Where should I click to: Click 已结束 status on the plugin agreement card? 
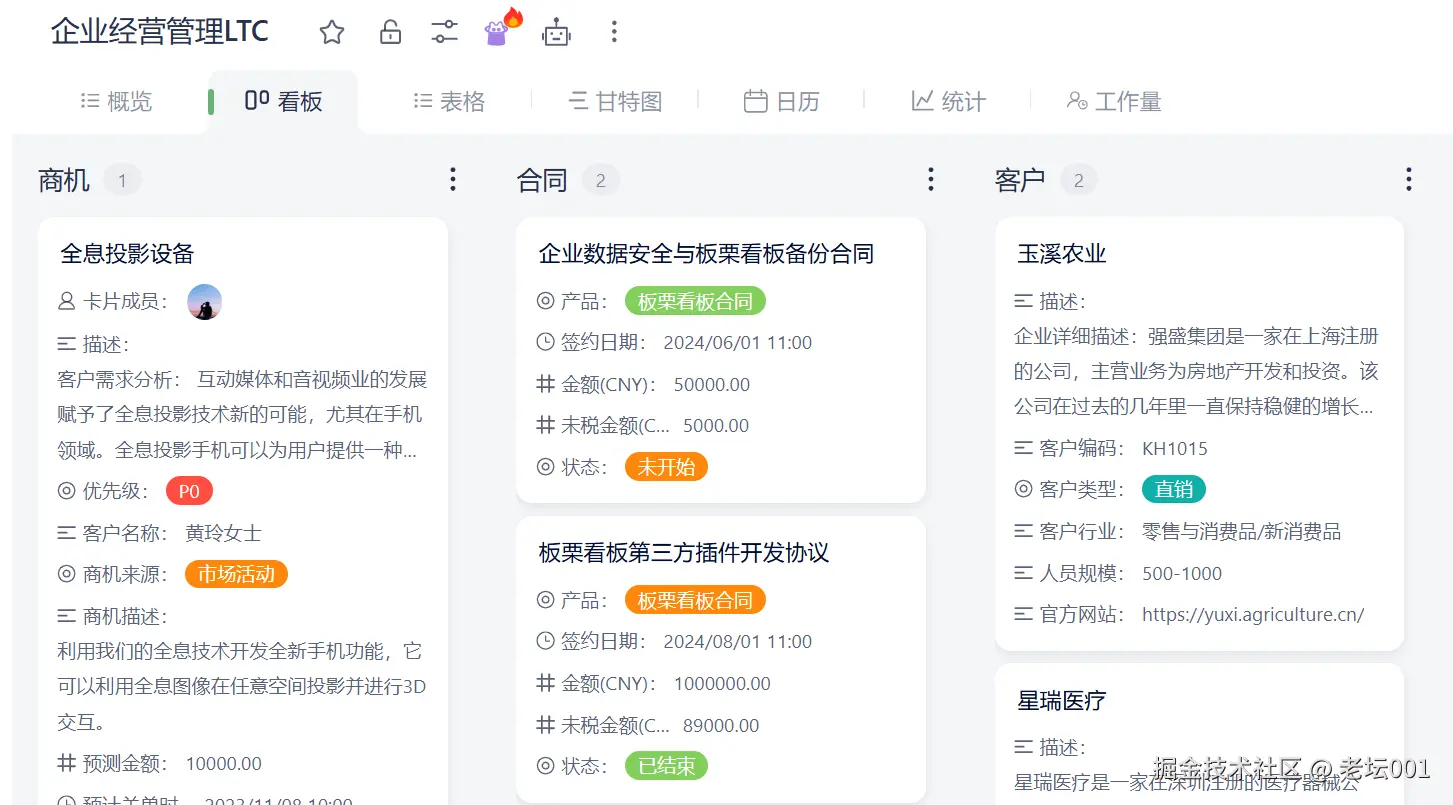(x=666, y=765)
